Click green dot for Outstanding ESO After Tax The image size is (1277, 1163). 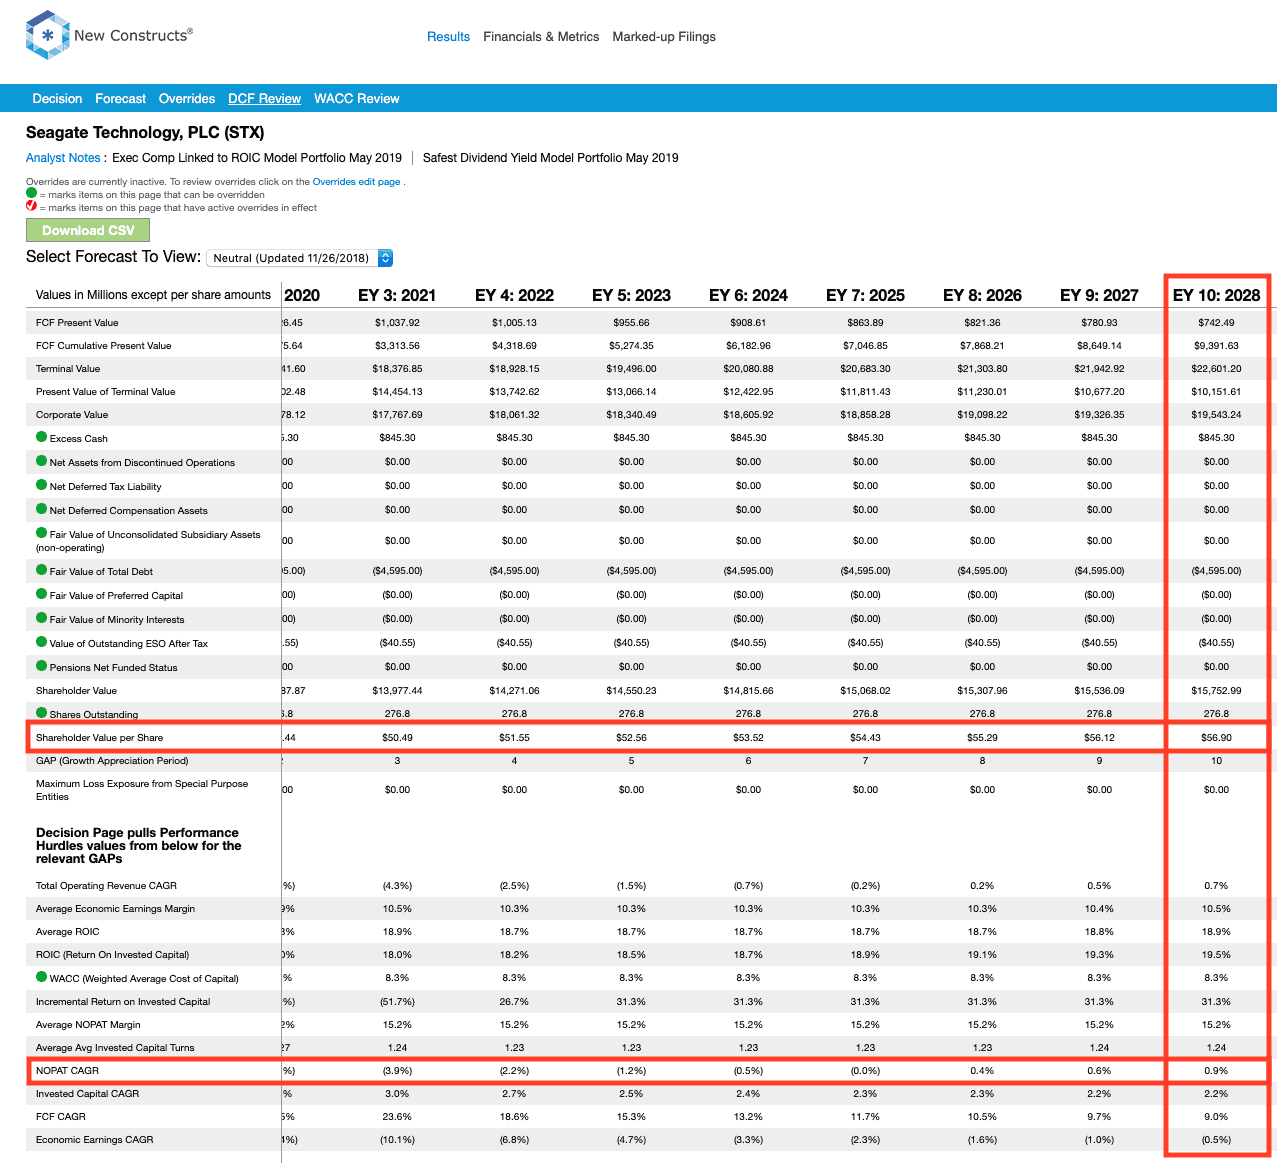click(x=42, y=642)
